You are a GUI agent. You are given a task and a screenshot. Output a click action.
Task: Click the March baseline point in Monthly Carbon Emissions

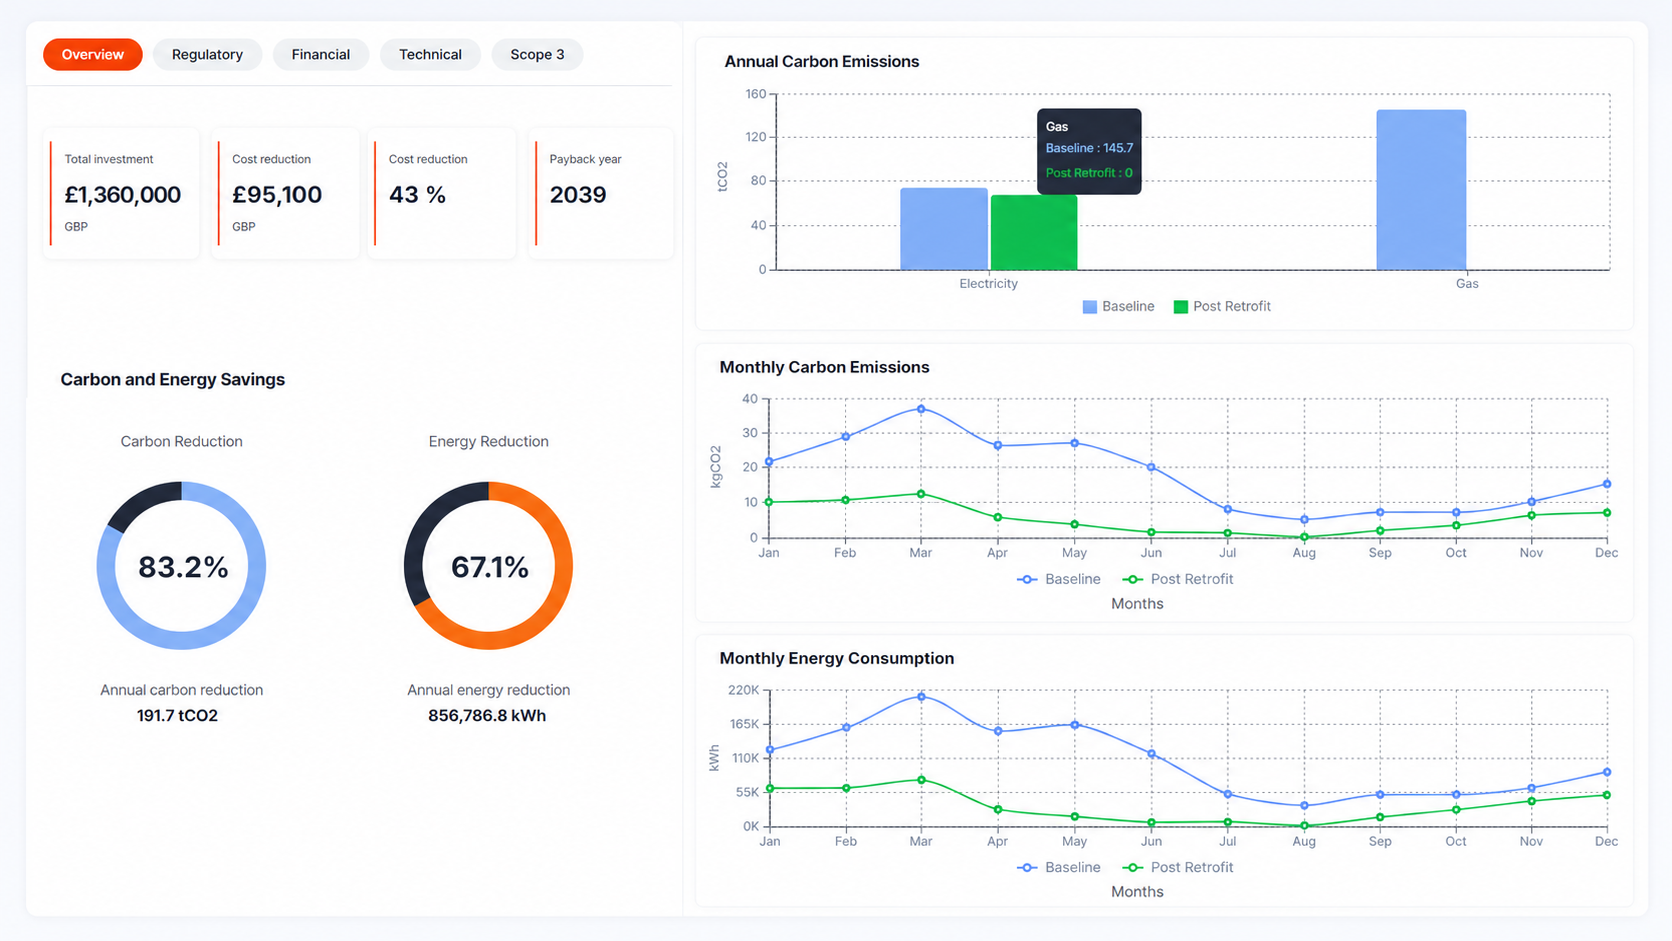pos(921,409)
